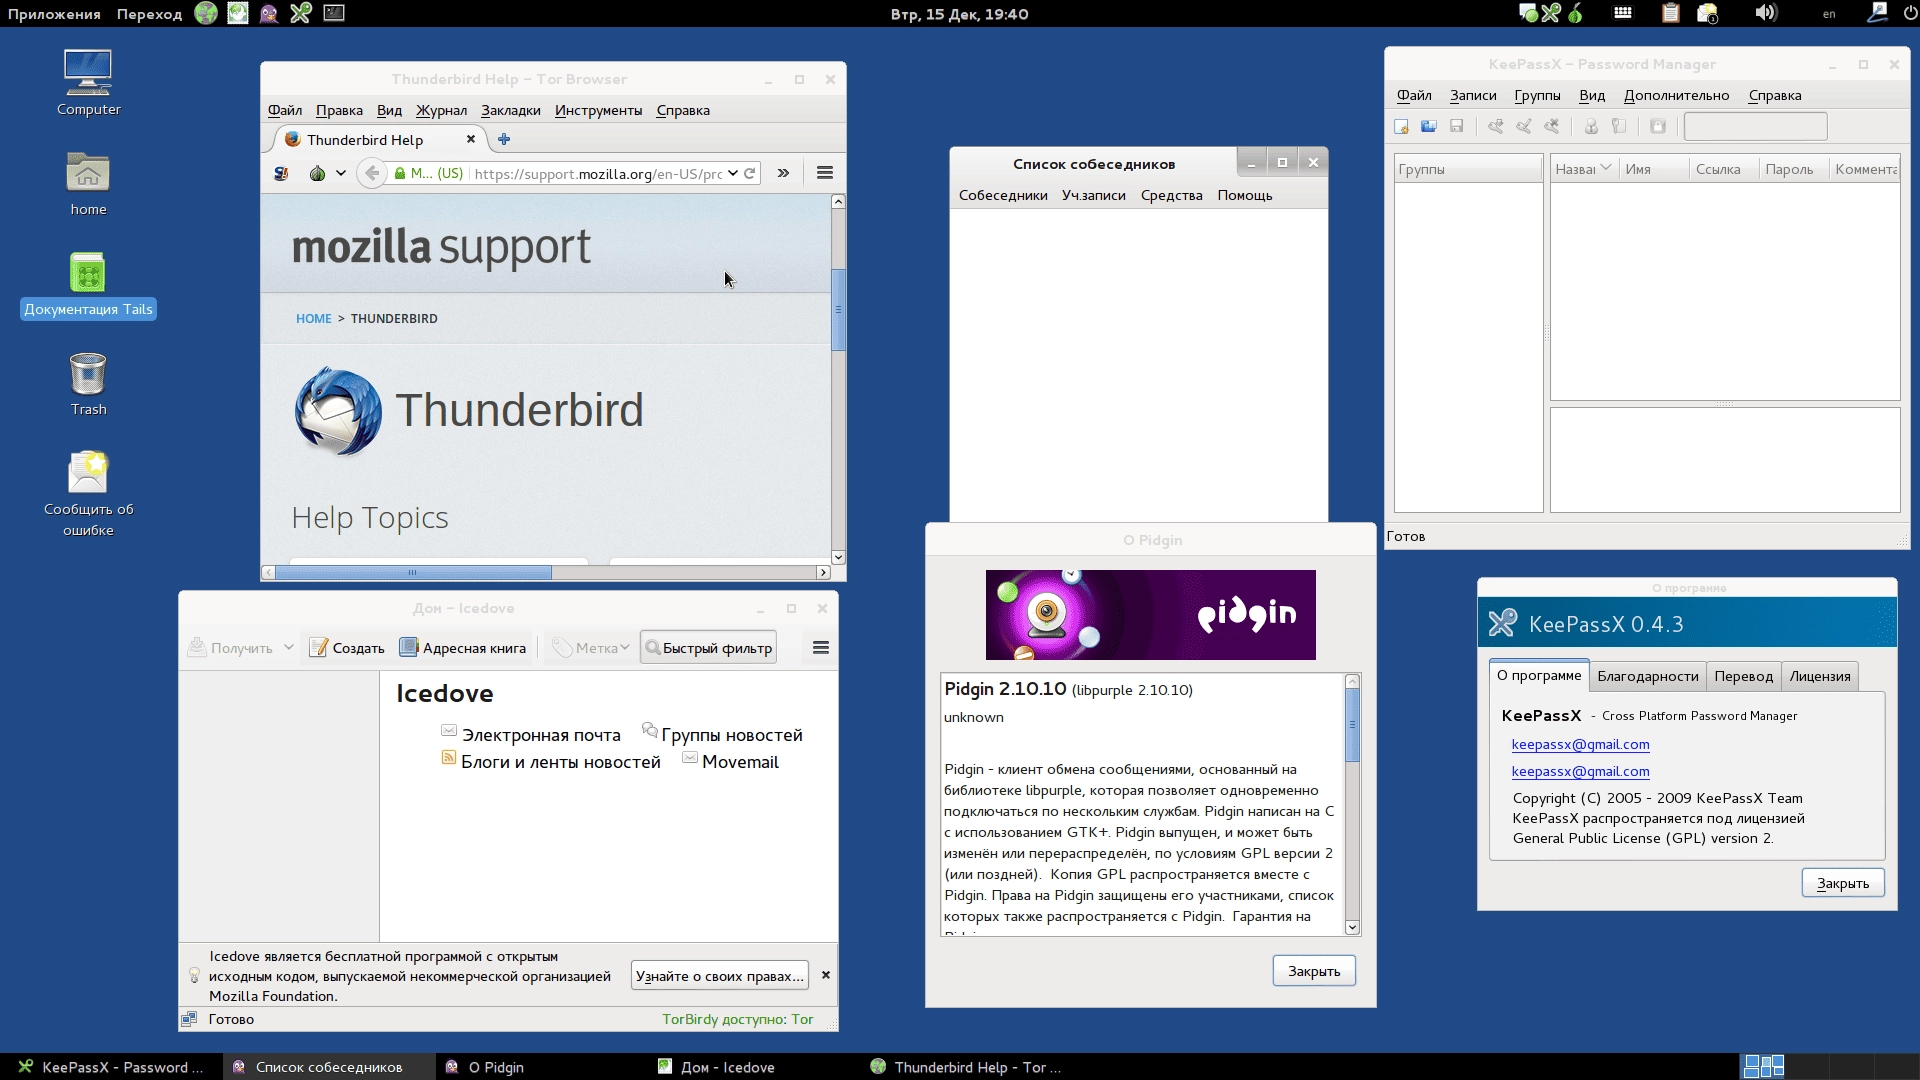Open Адресная книга in Icedove
This screenshot has height=1080, width=1920.
463,648
